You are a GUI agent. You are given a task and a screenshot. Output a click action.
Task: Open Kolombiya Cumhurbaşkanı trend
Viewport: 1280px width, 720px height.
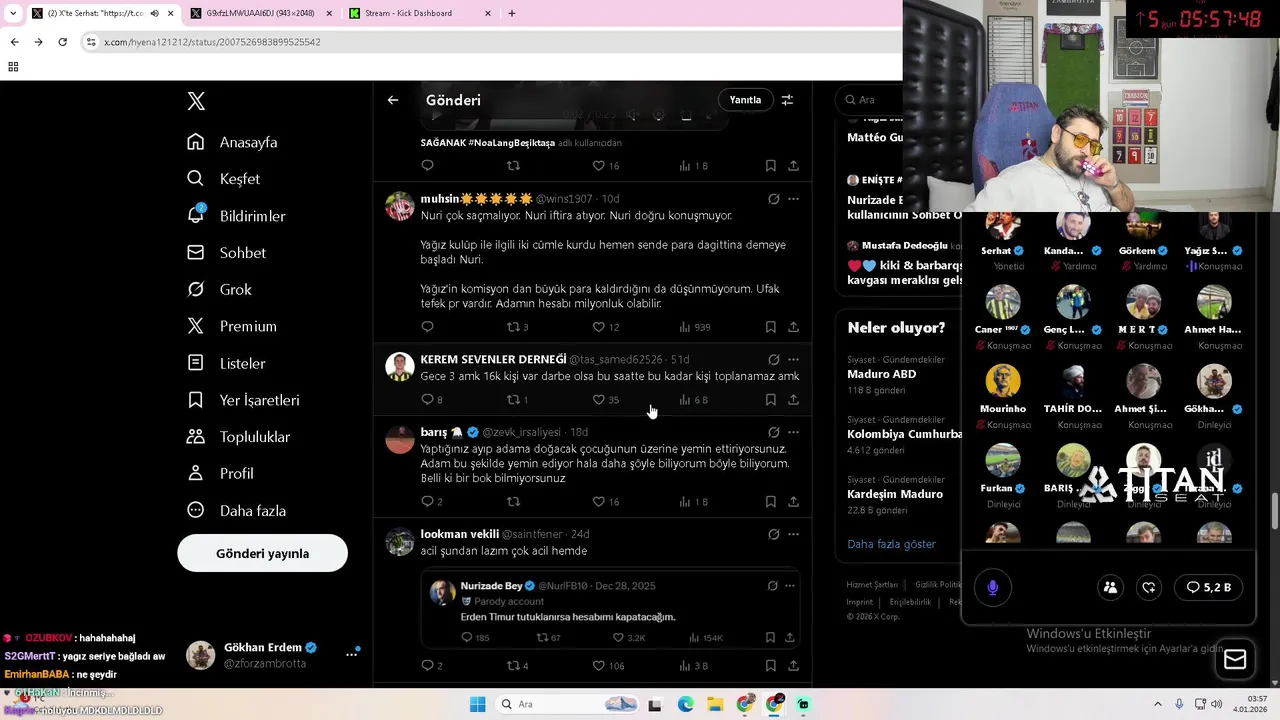tap(904, 434)
